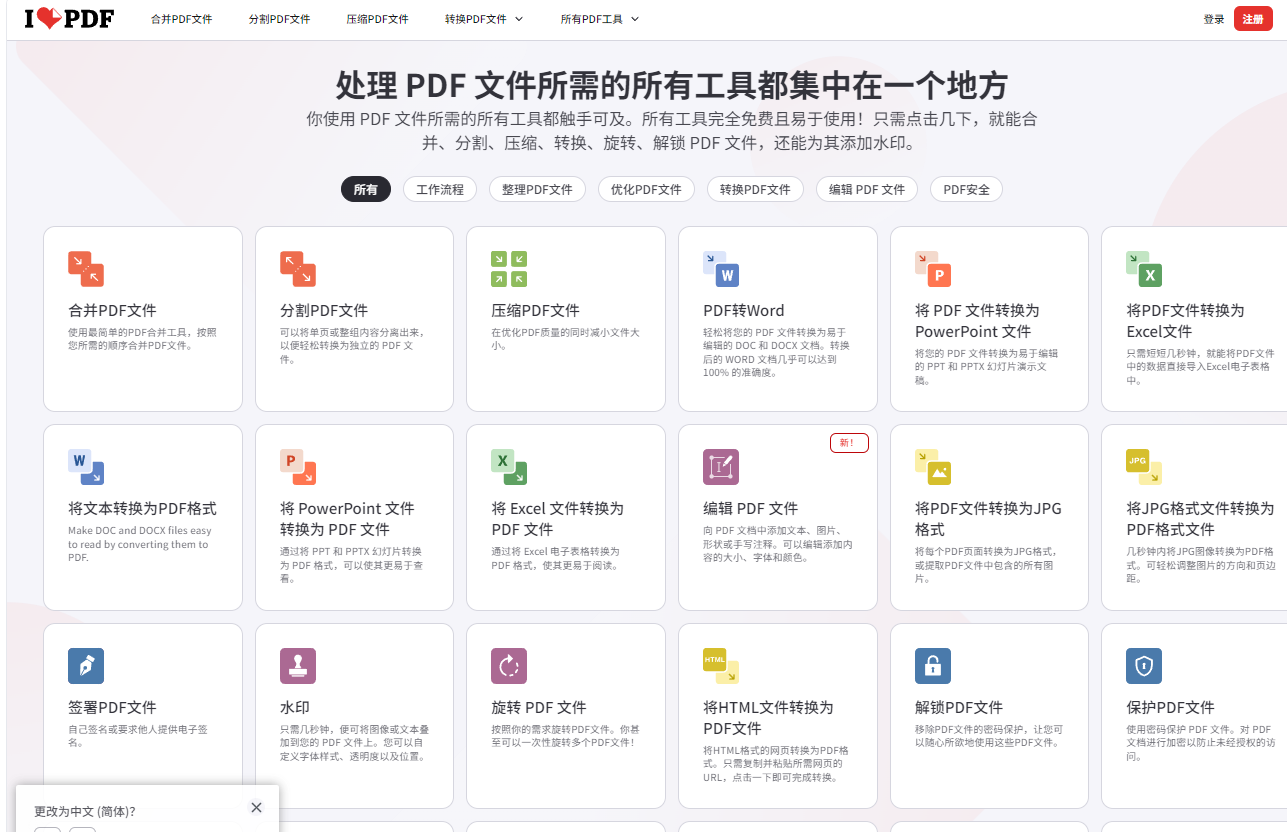Switch to the 优化PDF文件 filter tab
Viewport: 1287px width, 832px height.
pyautogui.click(x=646, y=189)
